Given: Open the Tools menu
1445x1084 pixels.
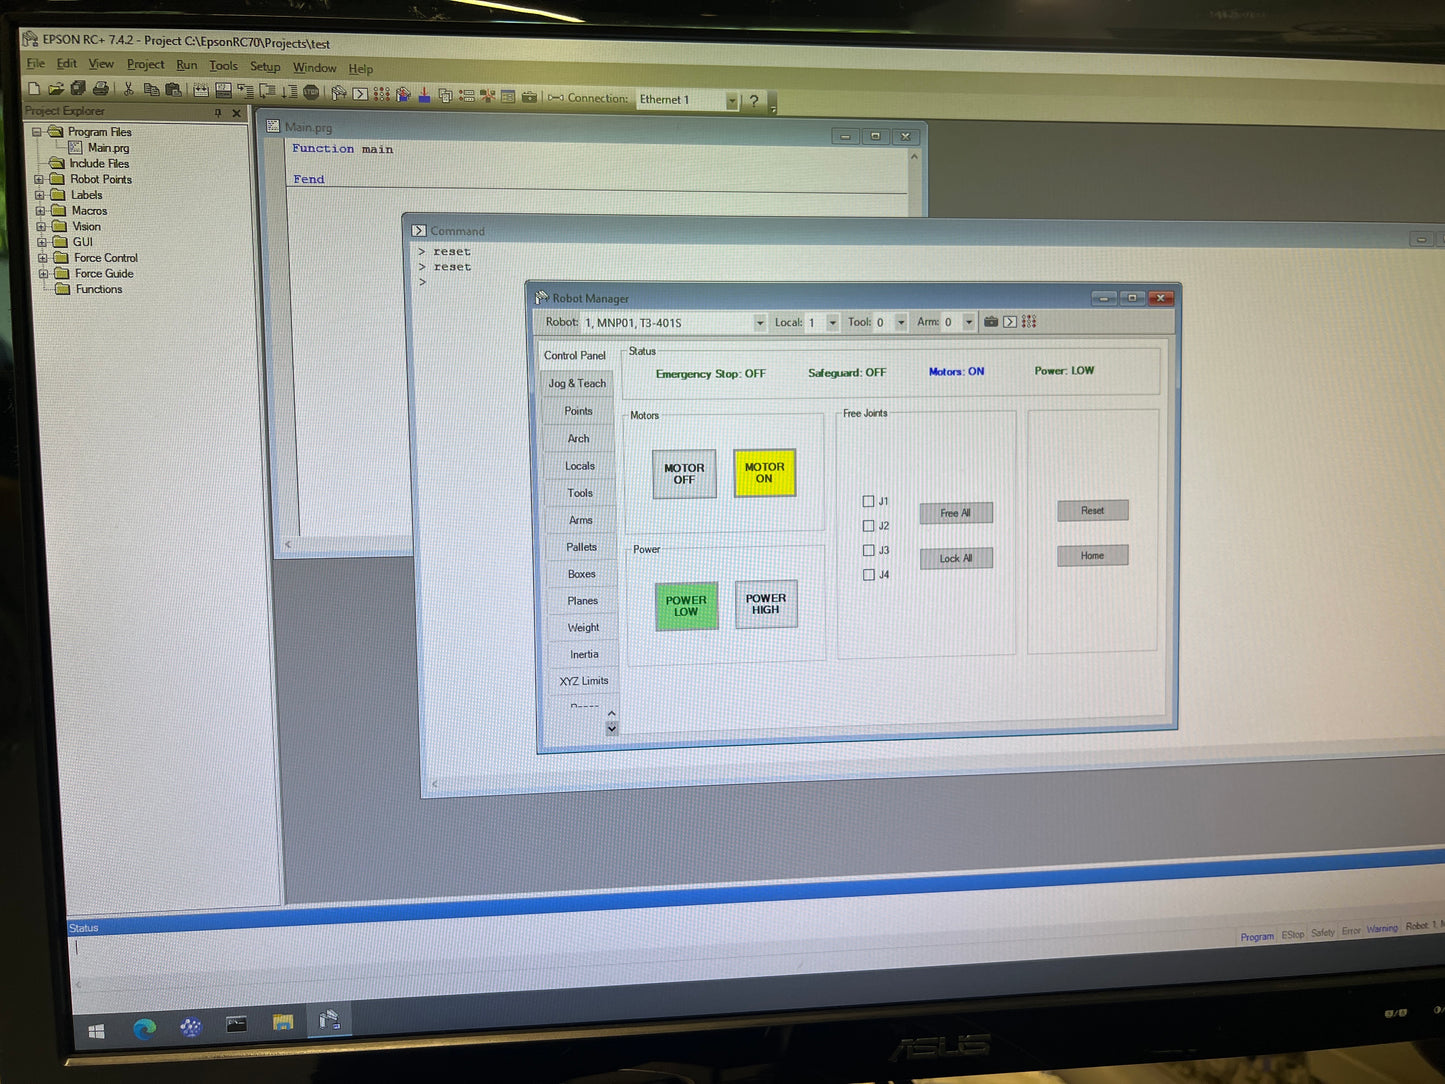Looking at the screenshot, I should 223,66.
